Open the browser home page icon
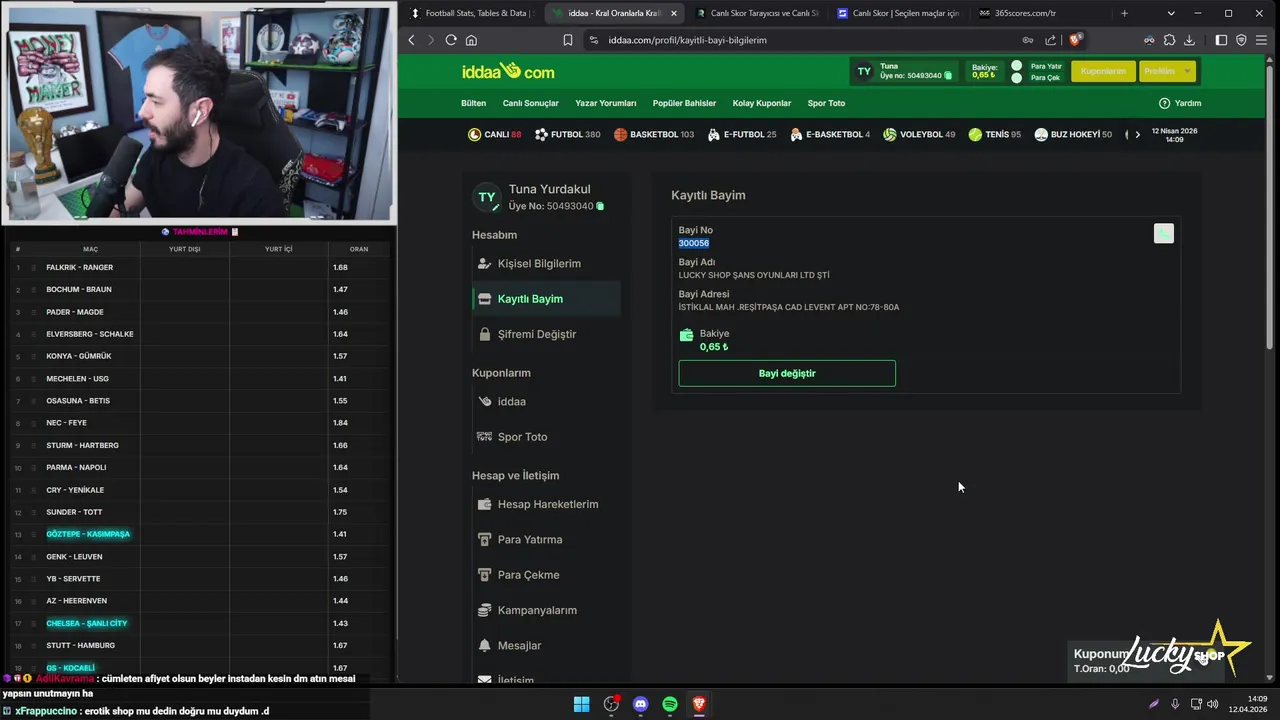The image size is (1280, 720). [x=471, y=40]
